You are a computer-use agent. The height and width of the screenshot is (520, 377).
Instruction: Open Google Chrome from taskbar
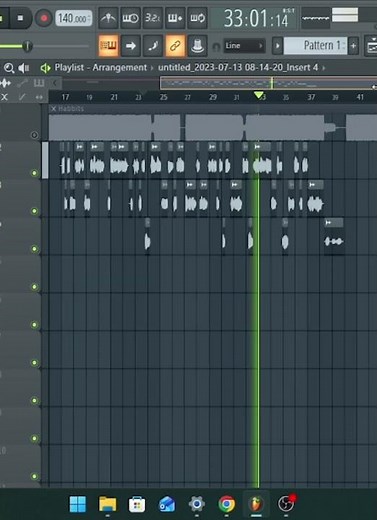[x=226, y=504]
